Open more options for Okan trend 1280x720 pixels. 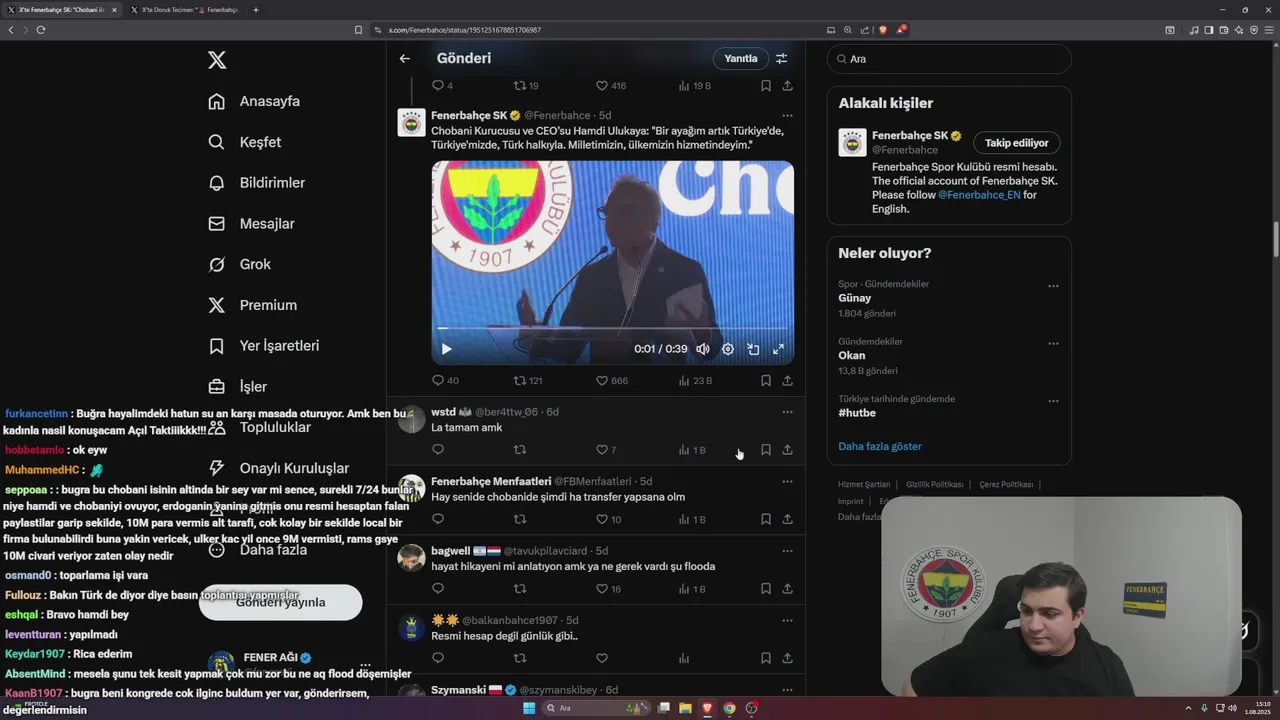[1053, 344]
